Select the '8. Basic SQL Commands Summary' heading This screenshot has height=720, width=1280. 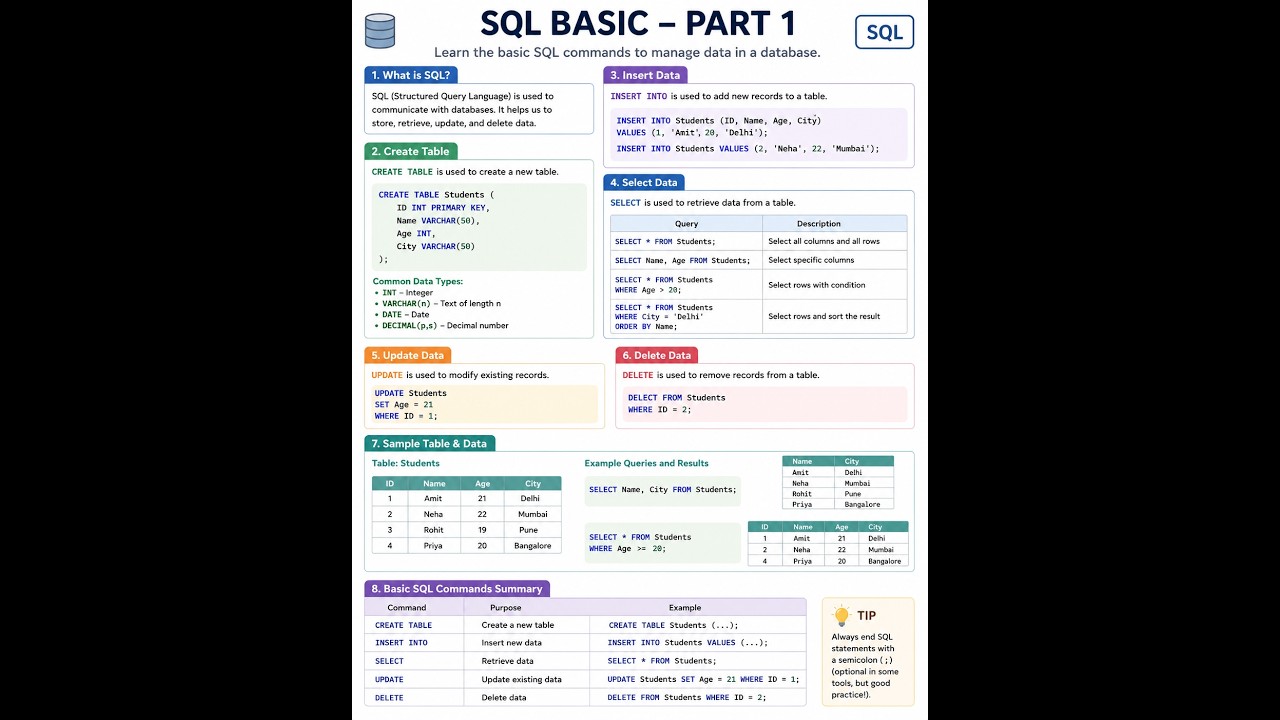coord(457,589)
